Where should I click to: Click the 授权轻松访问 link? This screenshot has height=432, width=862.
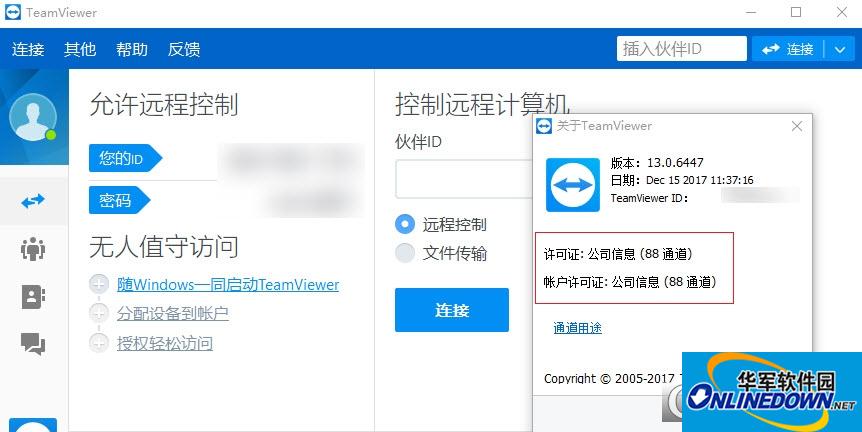[x=165, y=344]
